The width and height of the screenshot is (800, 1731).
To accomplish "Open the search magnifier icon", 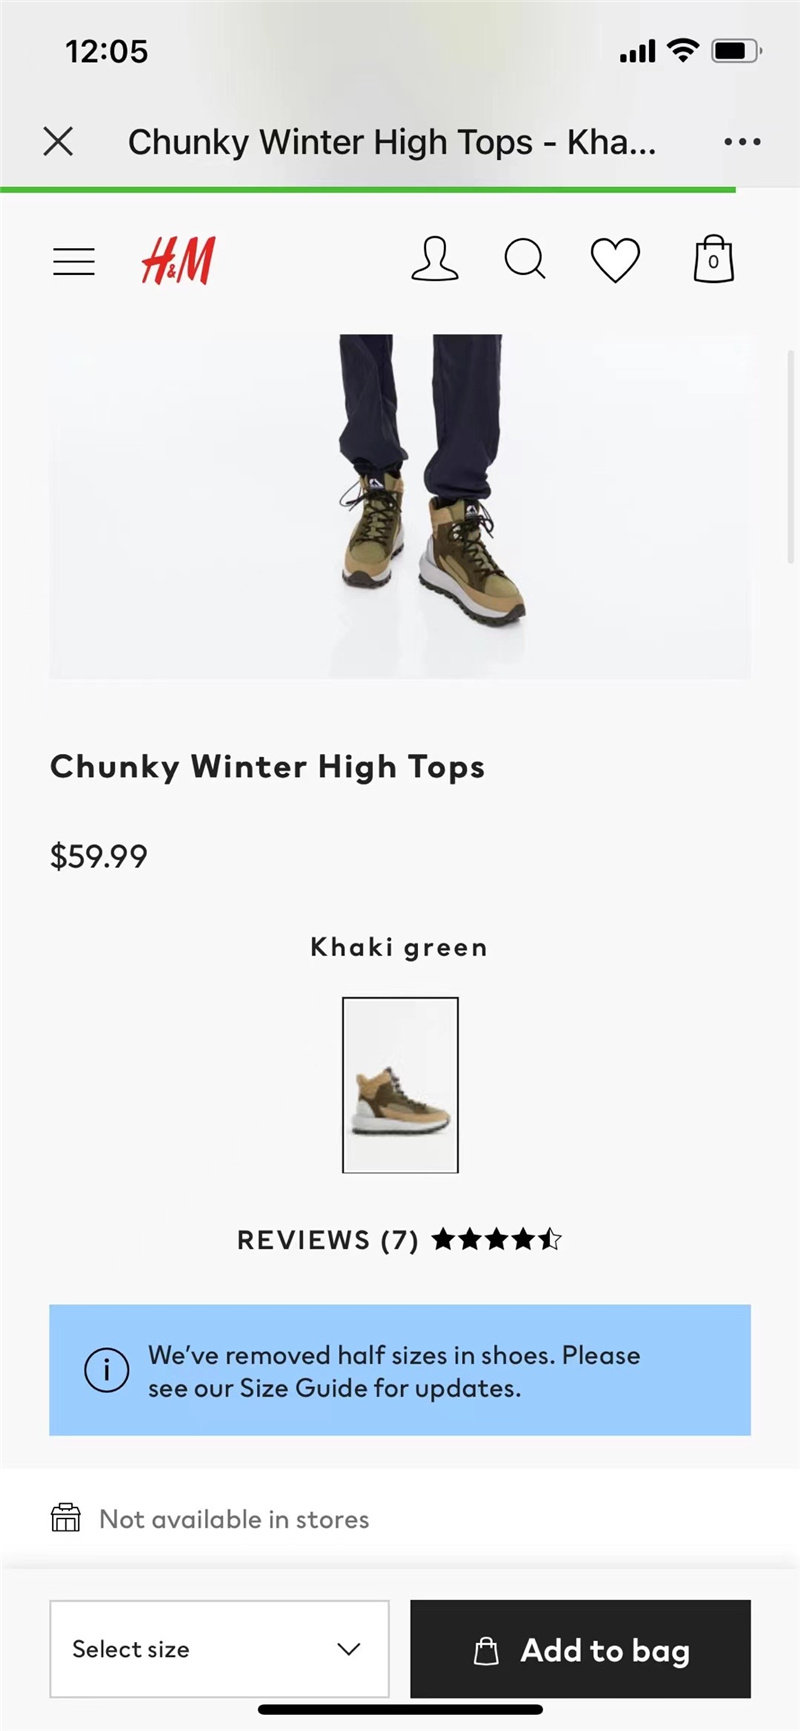I will point(525,260).
